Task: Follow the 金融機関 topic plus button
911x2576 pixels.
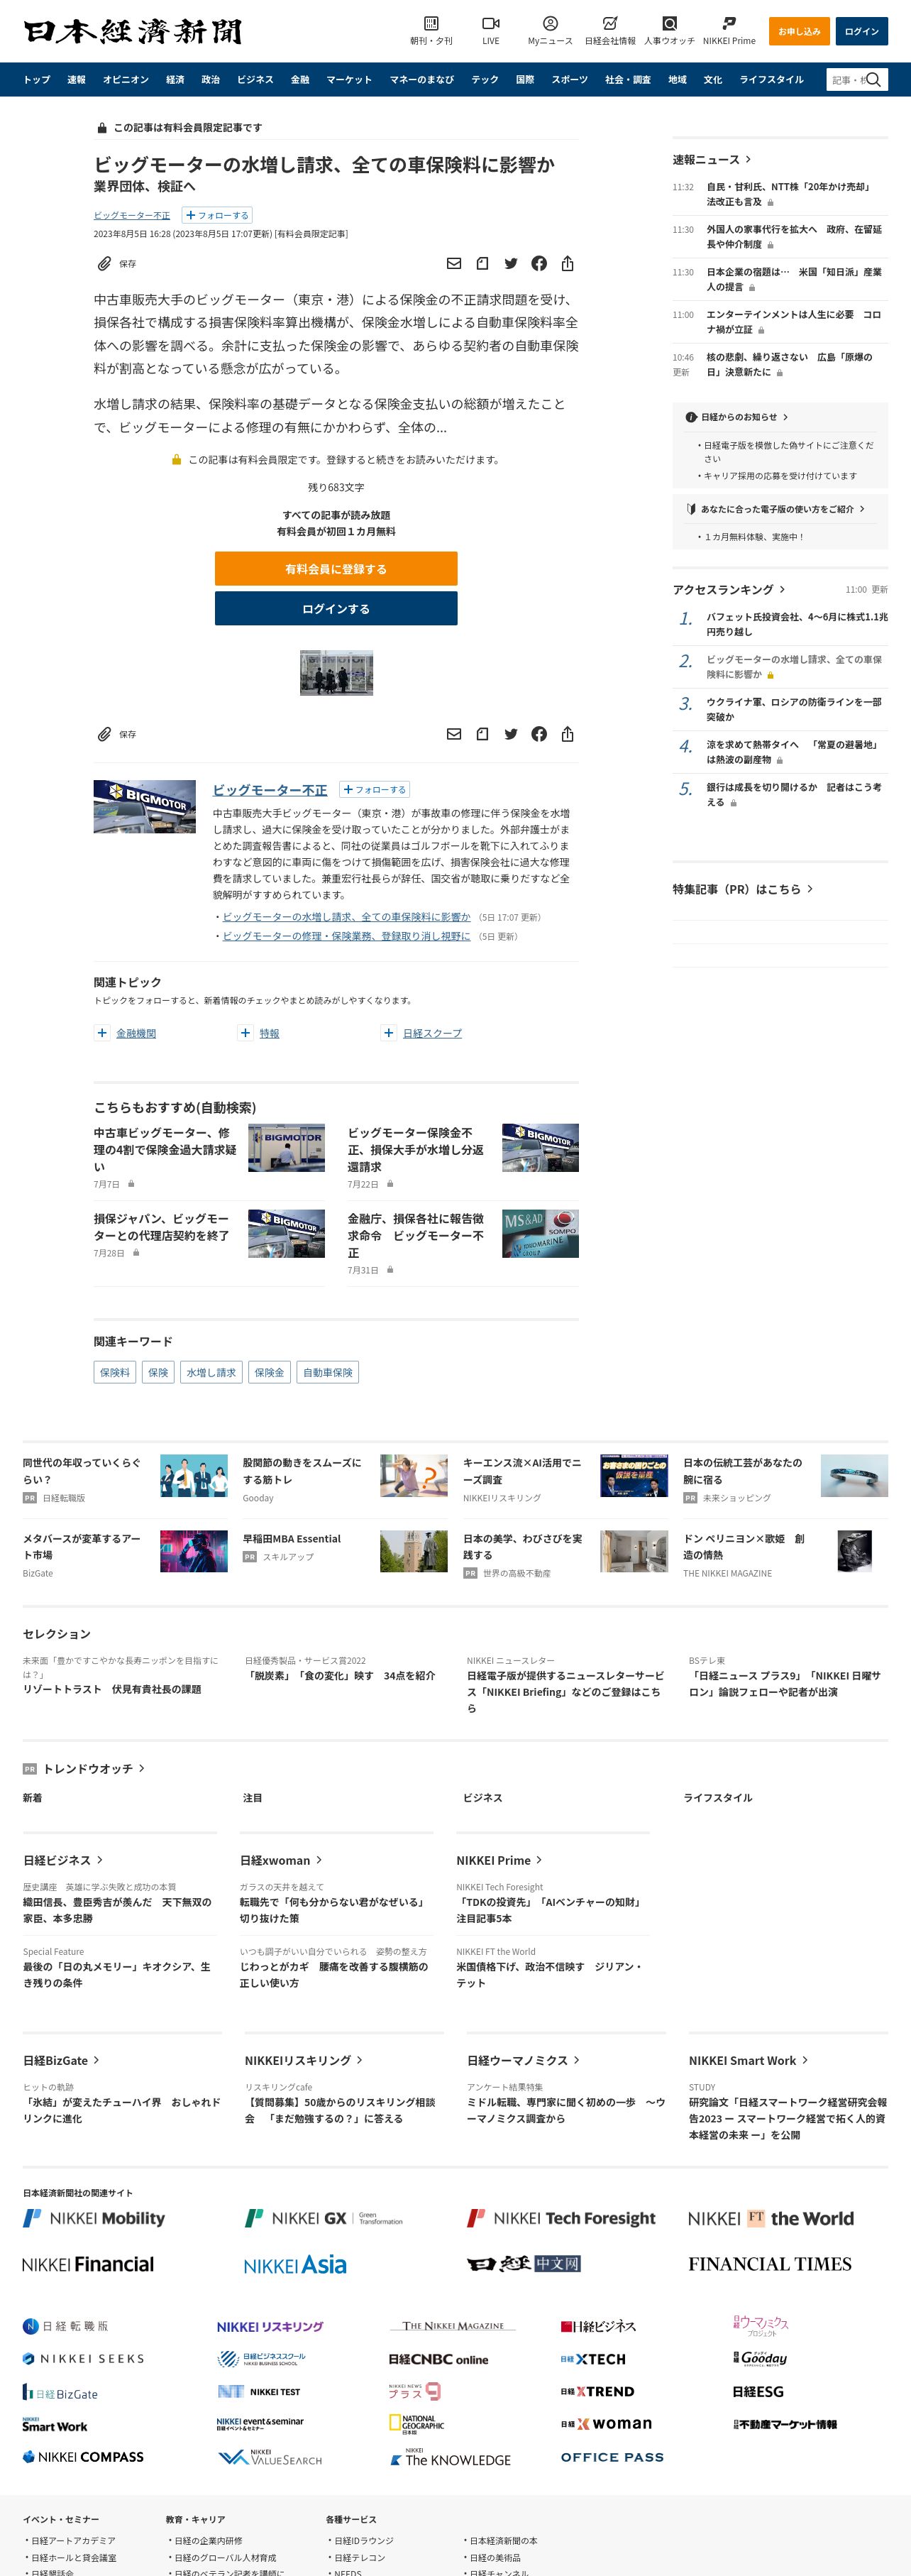Action: coord(102,1033)
